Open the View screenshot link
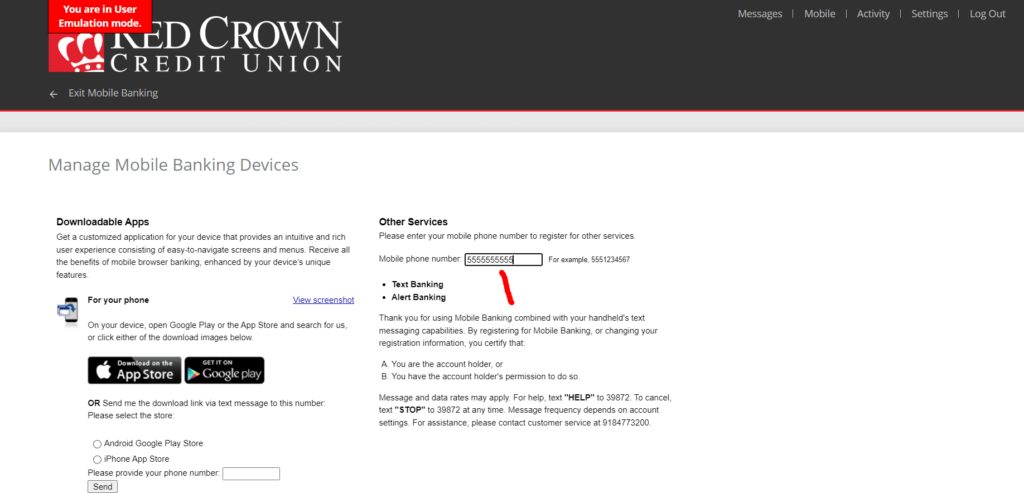 tap(323, 300)
